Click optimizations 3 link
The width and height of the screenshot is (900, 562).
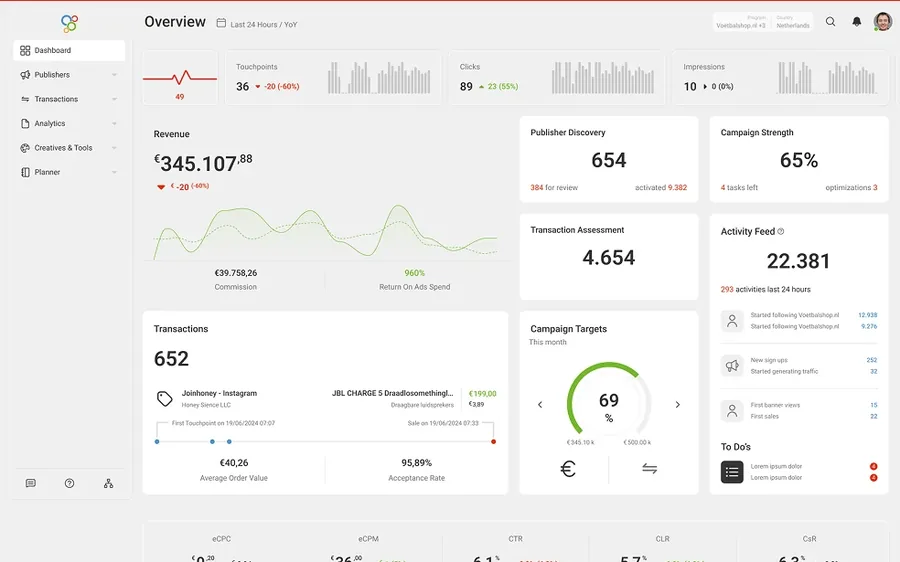[x=851, y=188]
